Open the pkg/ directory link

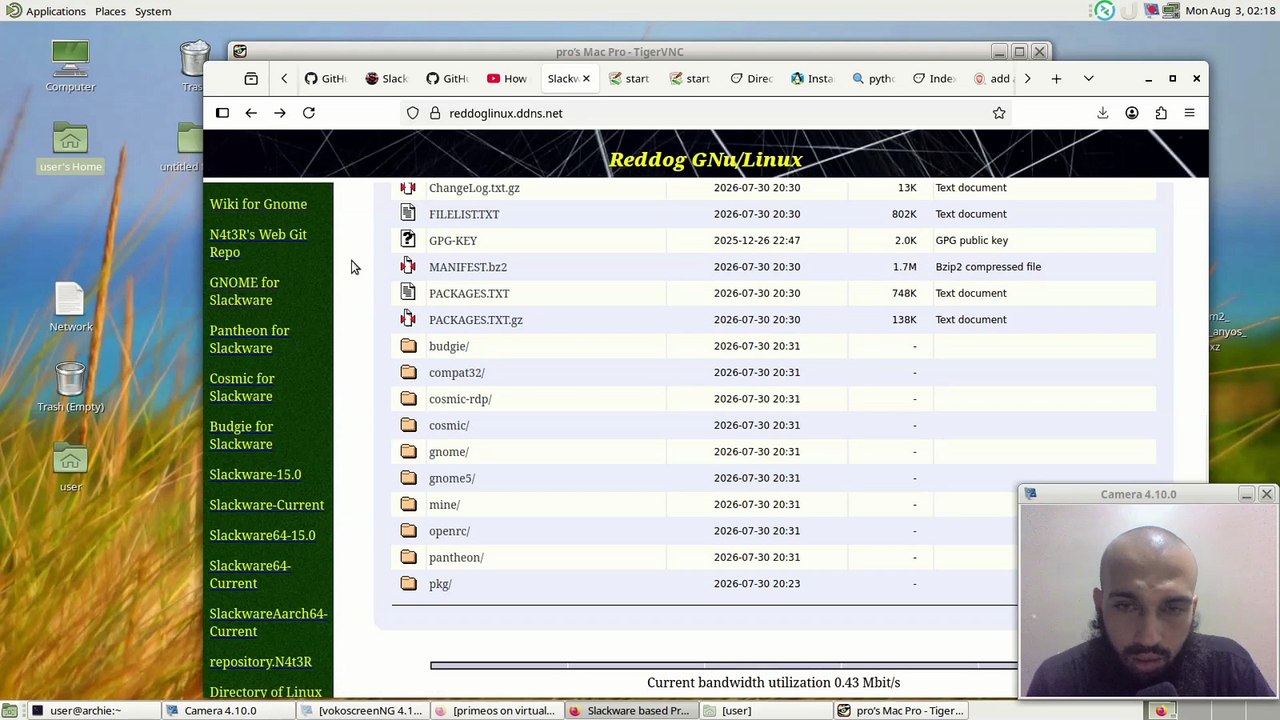(440, 584)
